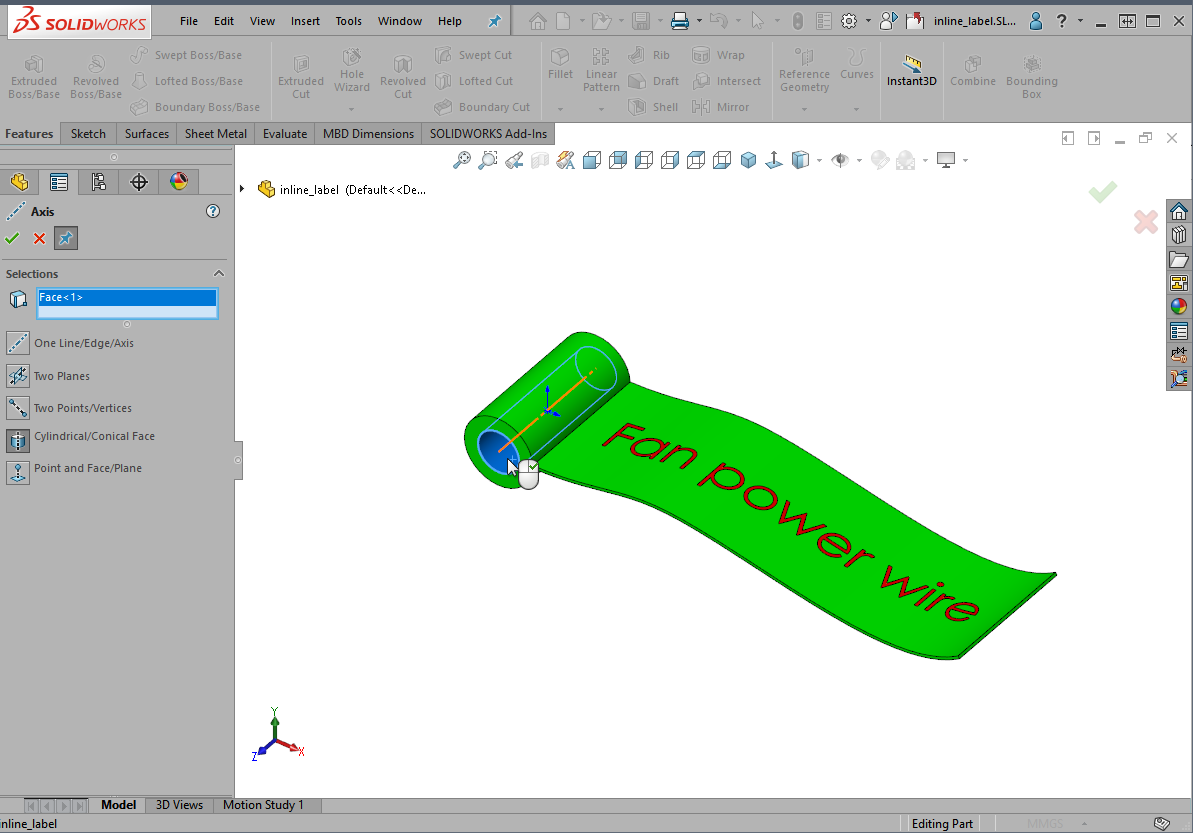Viewport: 1193px width, 833px height.
Task: Open the Fillet dropdown arrow
Action: [x=560, y=109]
